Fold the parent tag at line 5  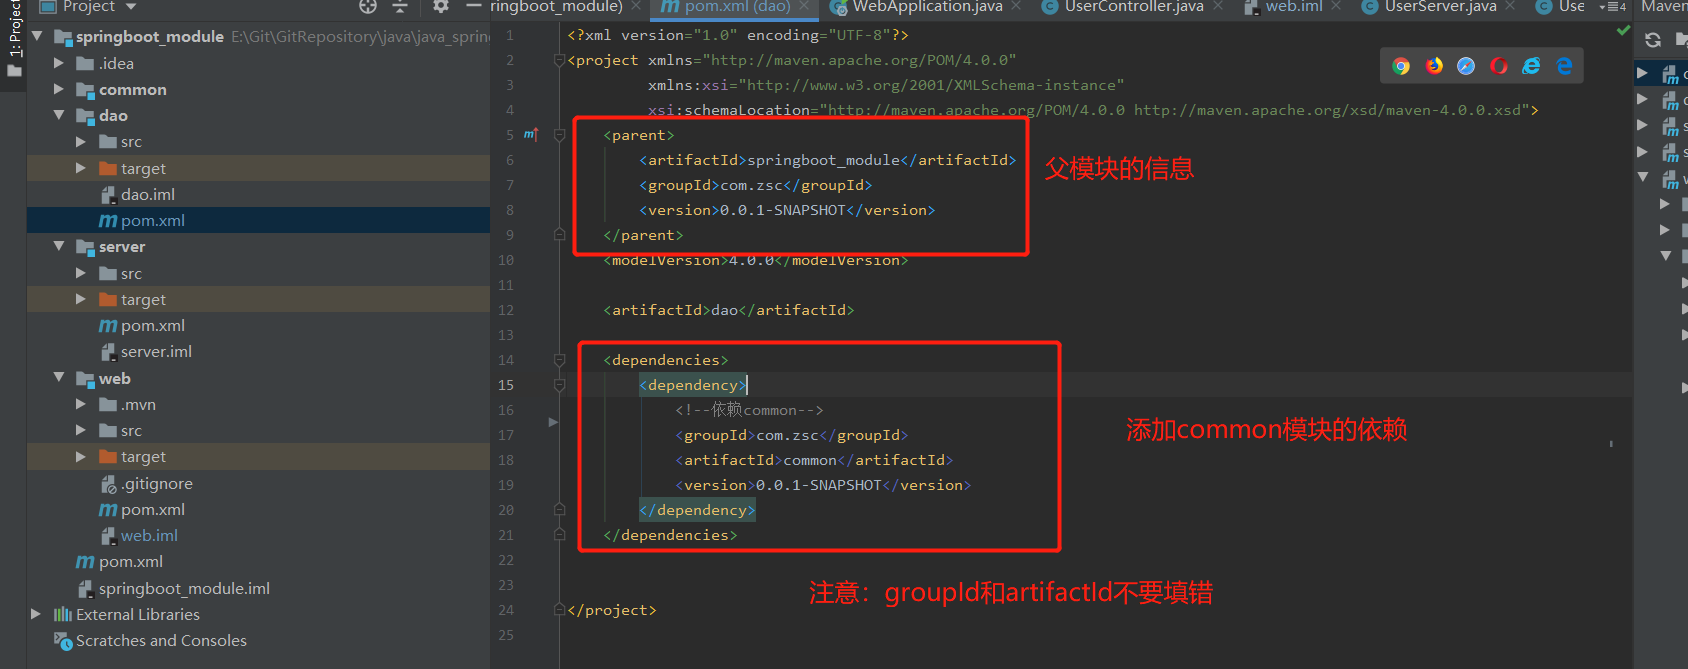(x=559, y=135)
